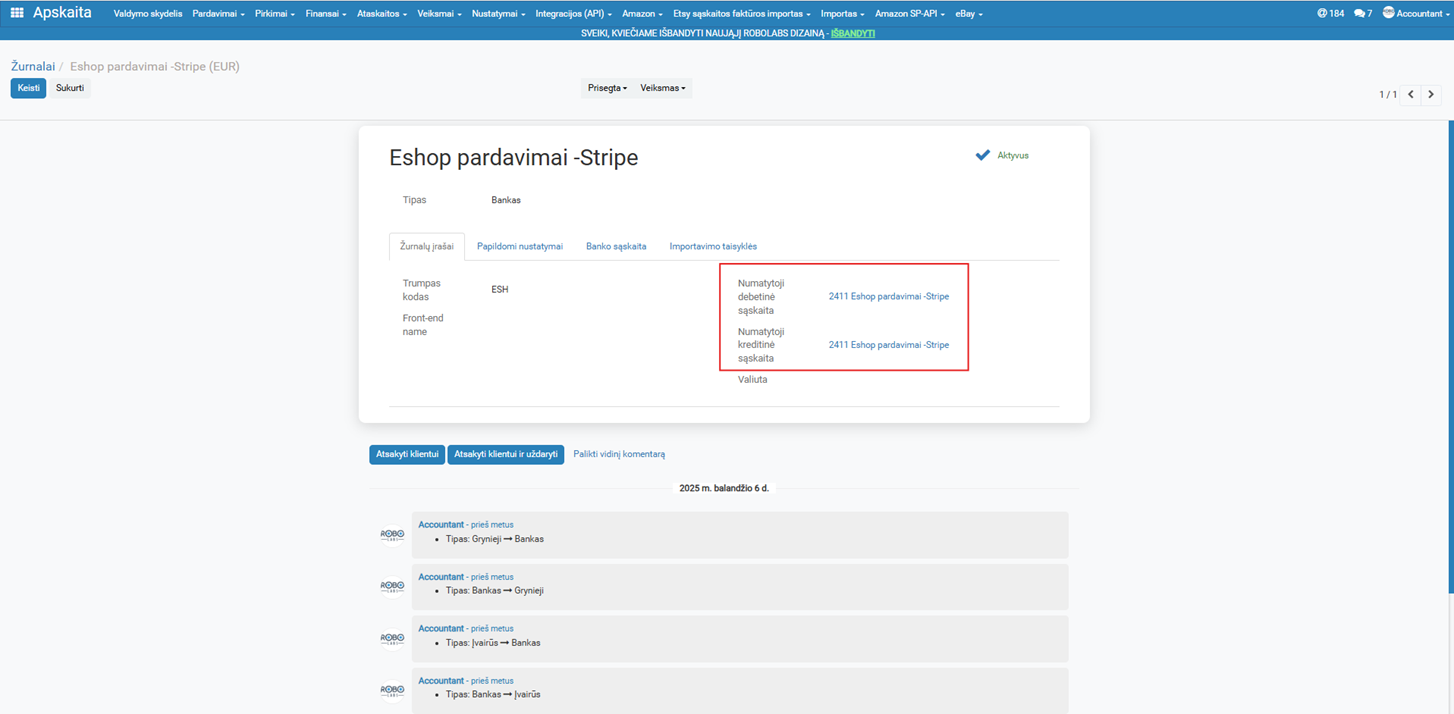Viewport: 1454px width, 714px height.
Task: Go to previous record arrow
Action: click(1411, 94)
